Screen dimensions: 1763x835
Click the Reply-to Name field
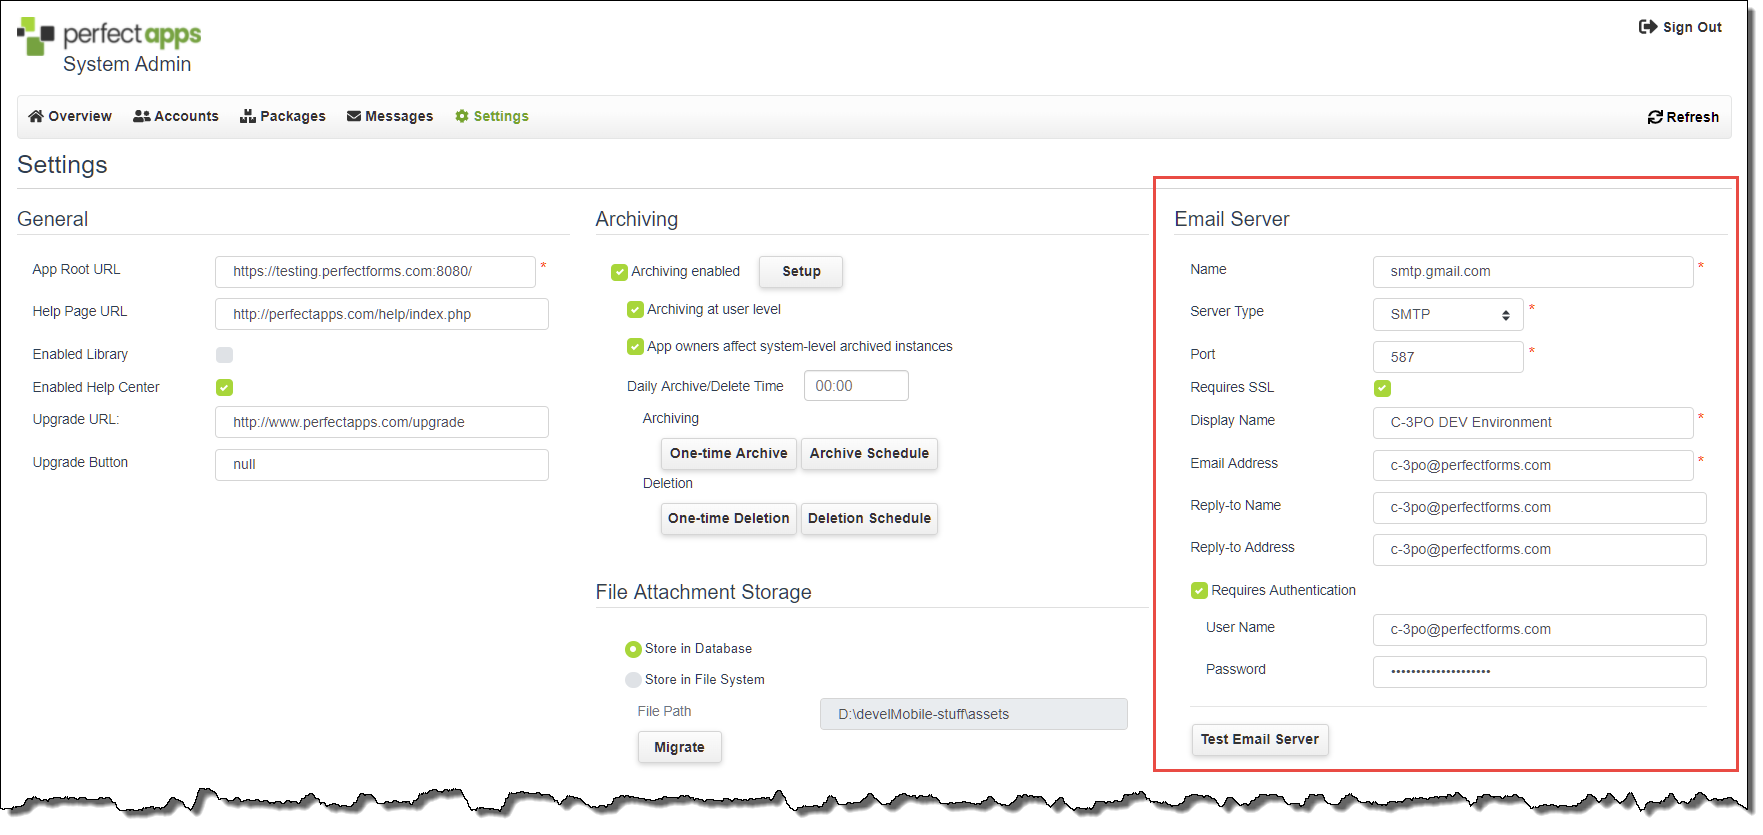(x=1540, y=507)
